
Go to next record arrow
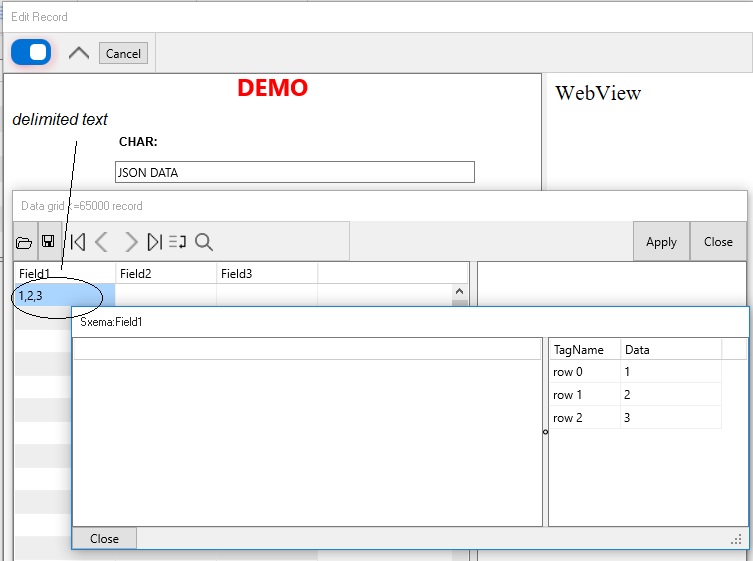click(x=130, y=242)
